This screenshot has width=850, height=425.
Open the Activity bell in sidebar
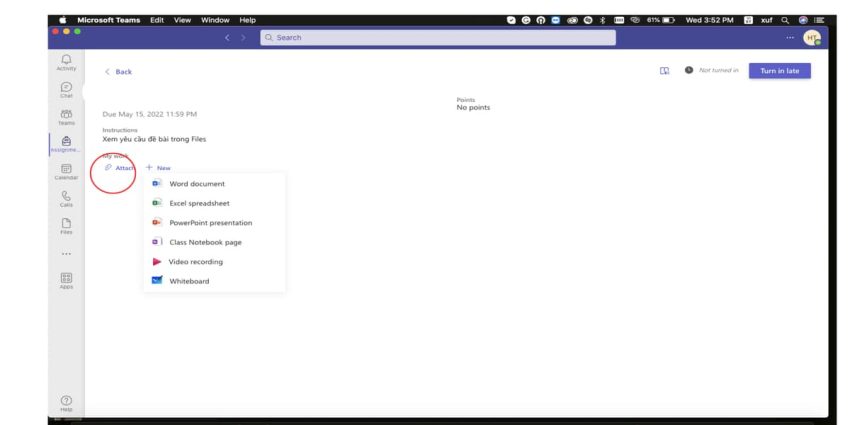coord(66,62)
